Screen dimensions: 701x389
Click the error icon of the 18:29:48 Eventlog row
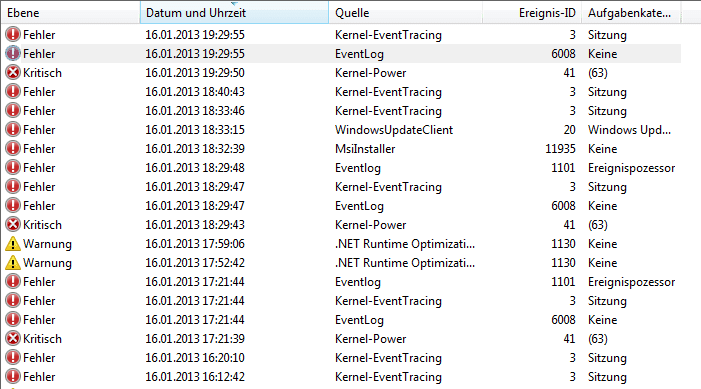(x=13, y=168)
